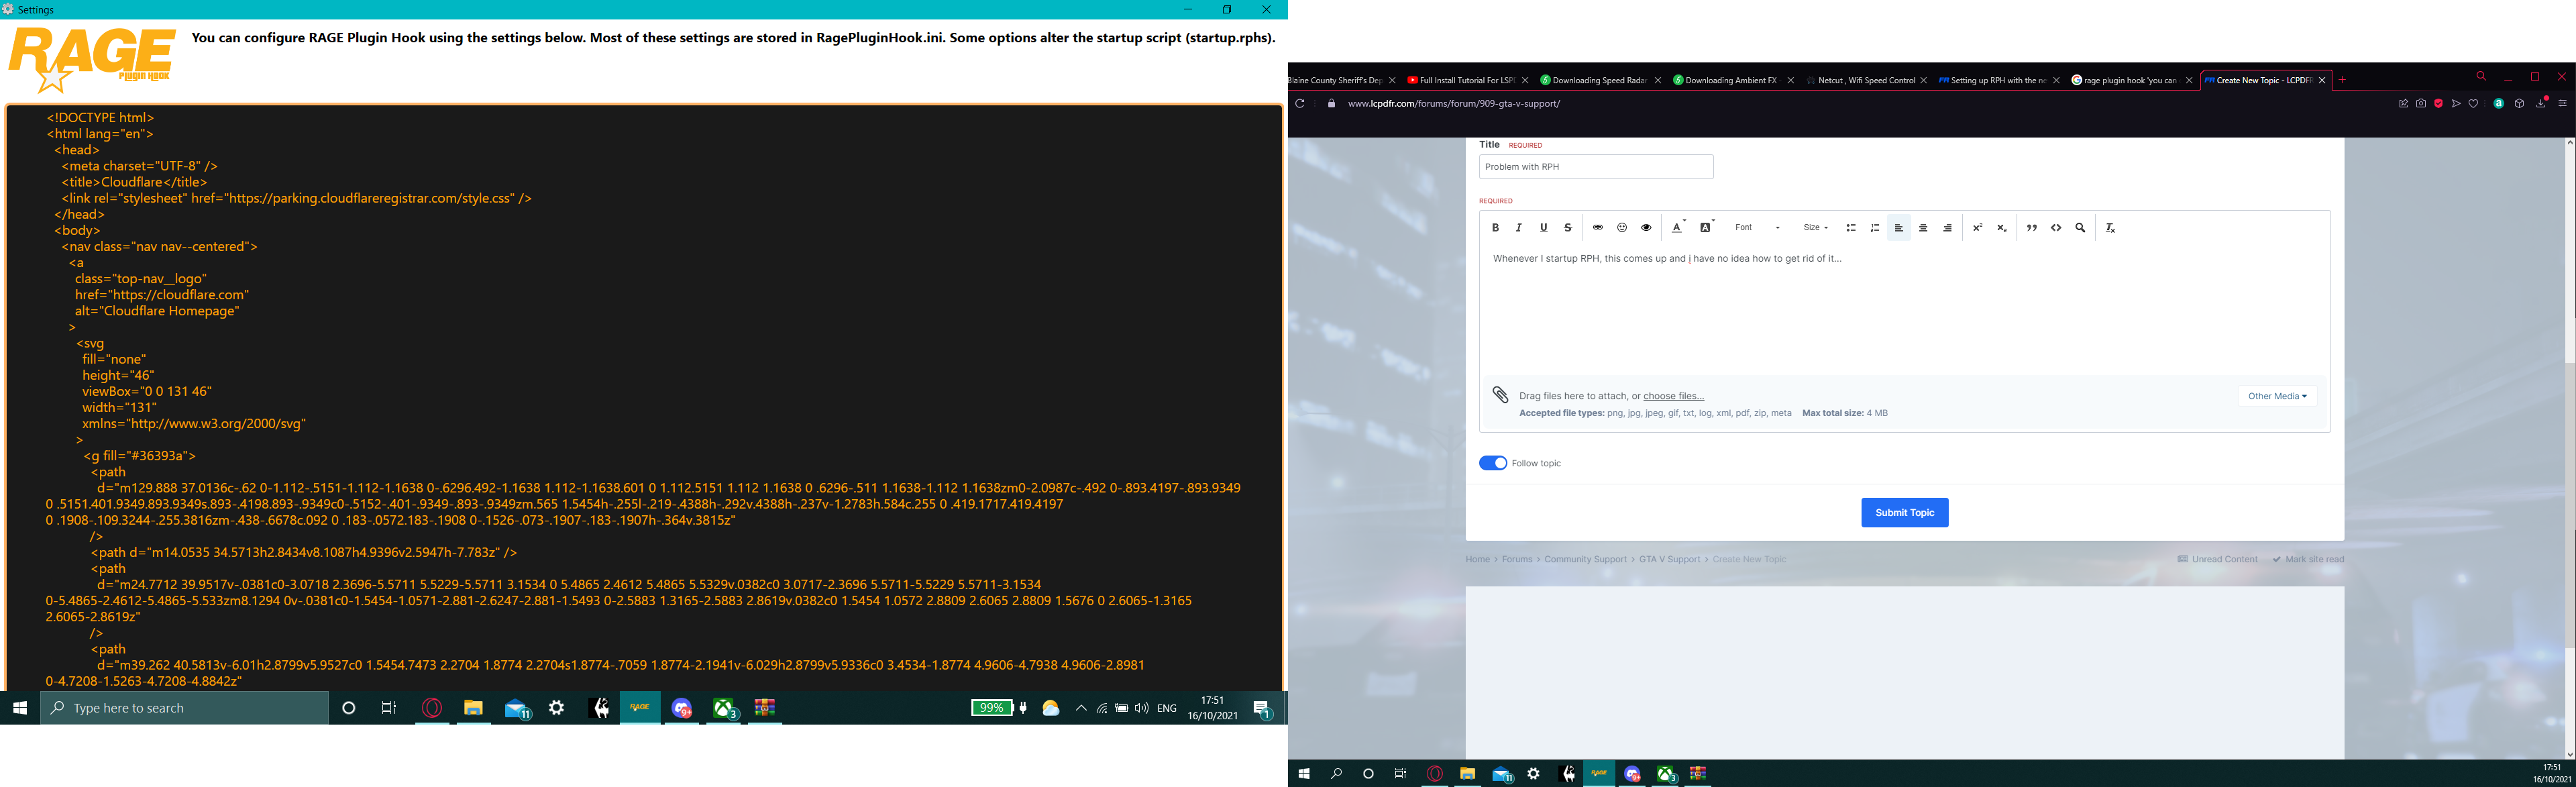Click the choose files link

pos(1673,396)
